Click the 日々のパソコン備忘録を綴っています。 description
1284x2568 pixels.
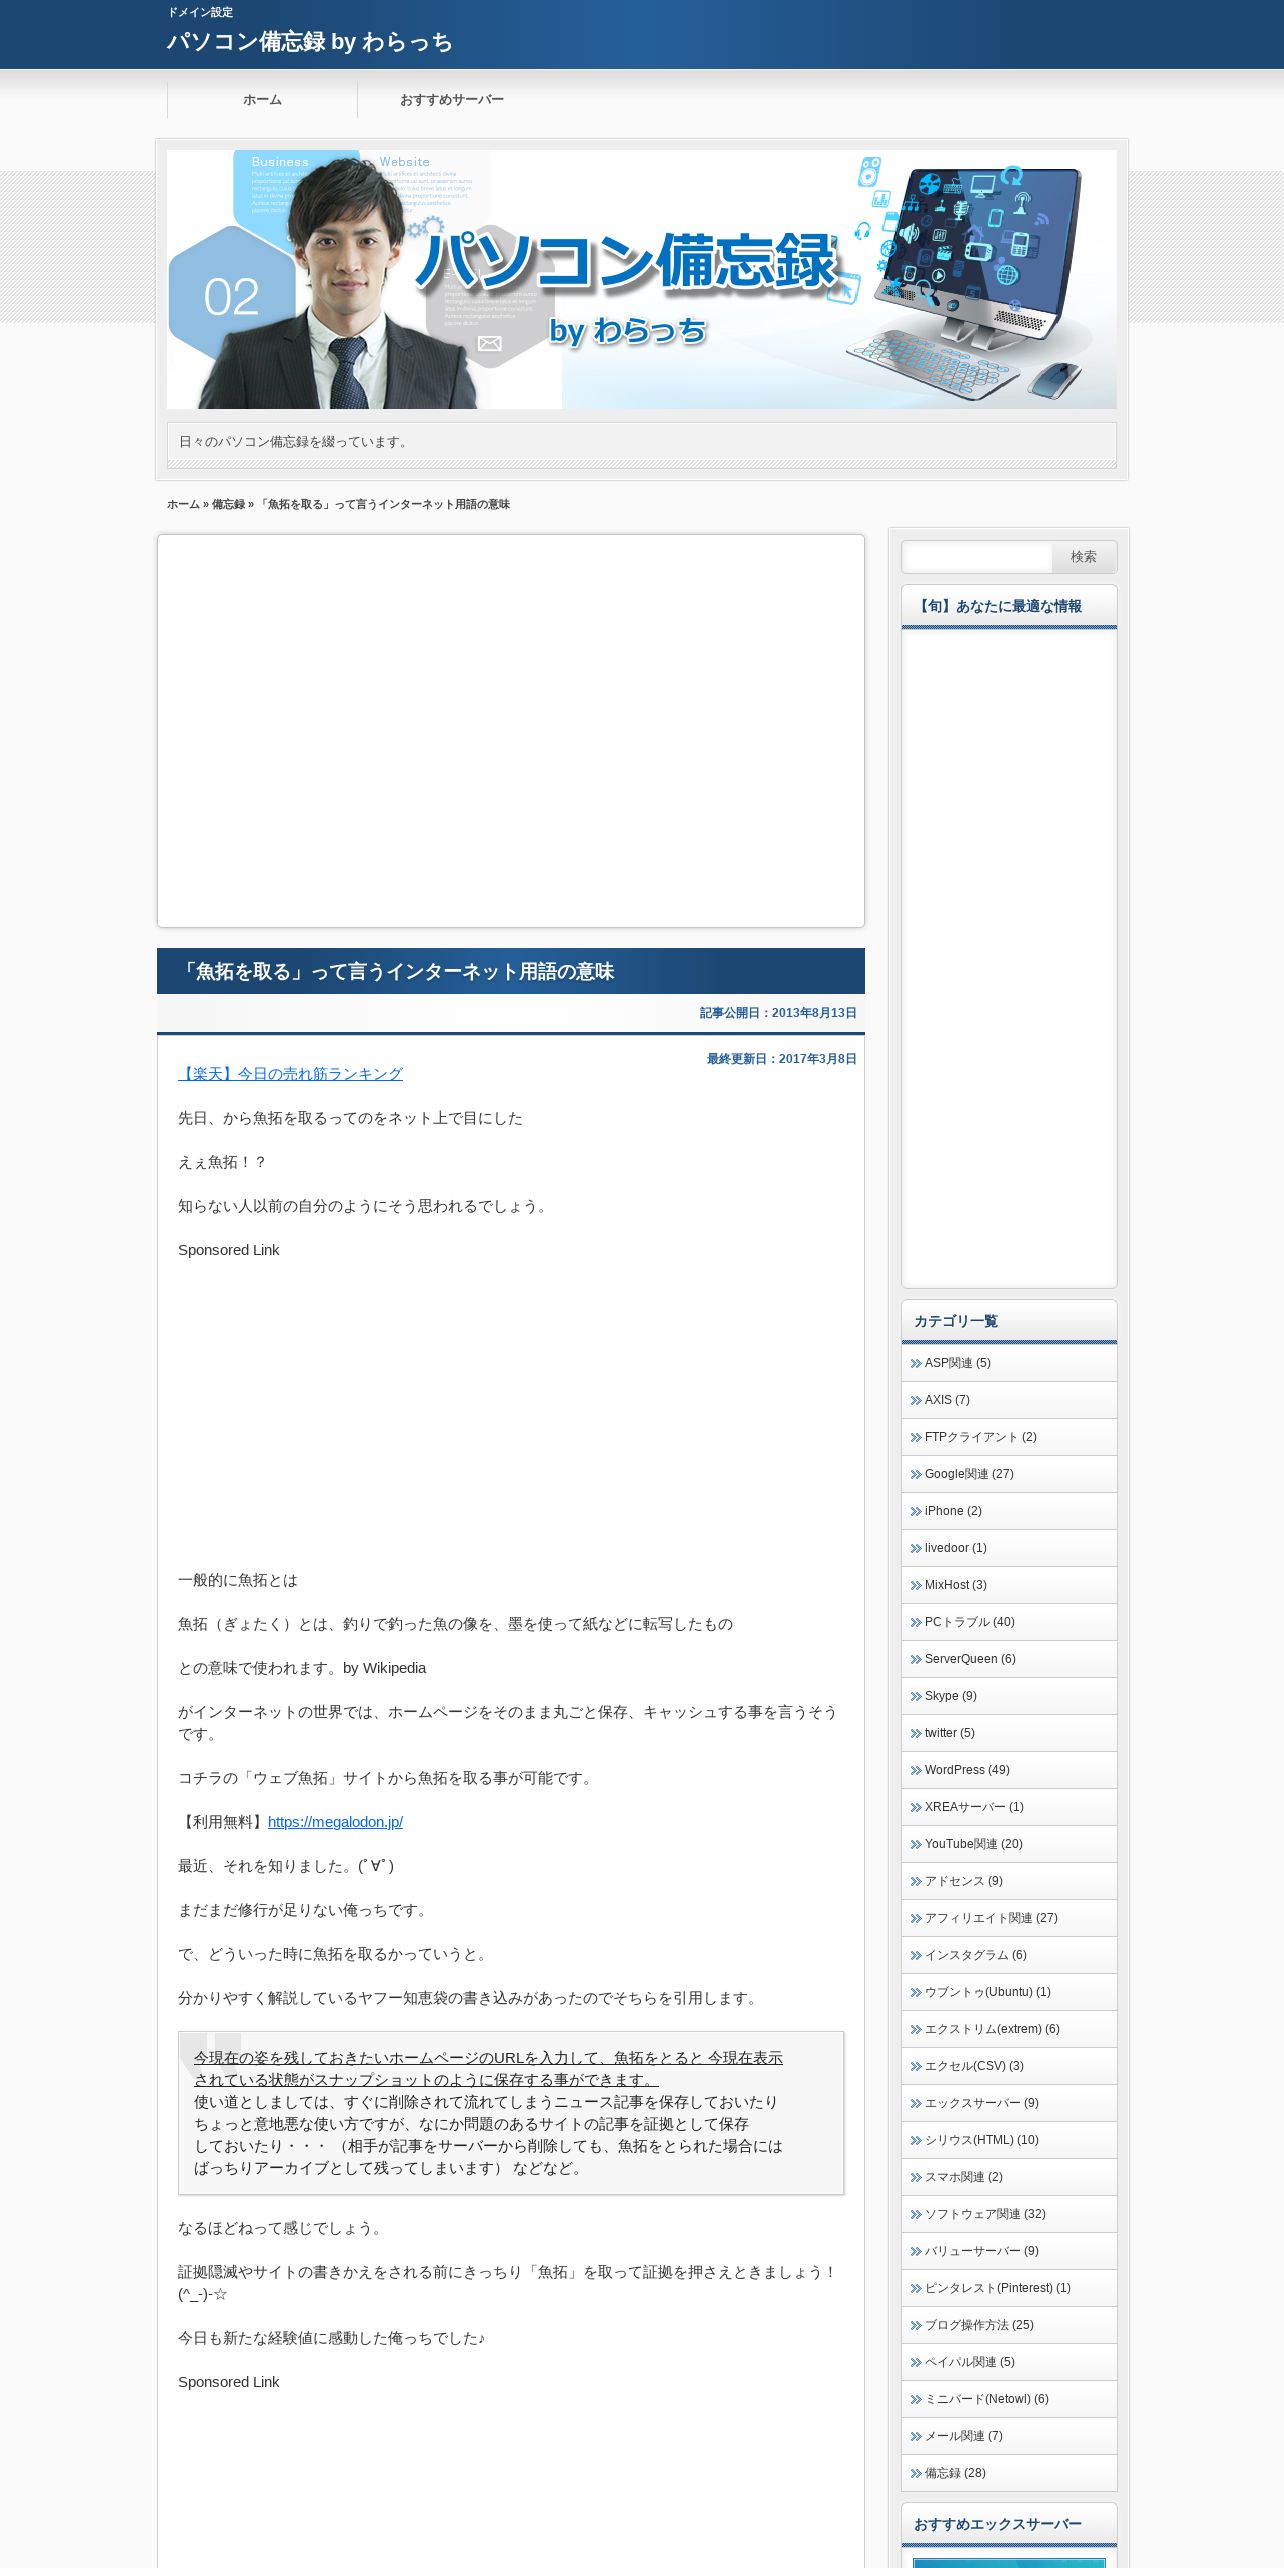pos(295,442)
